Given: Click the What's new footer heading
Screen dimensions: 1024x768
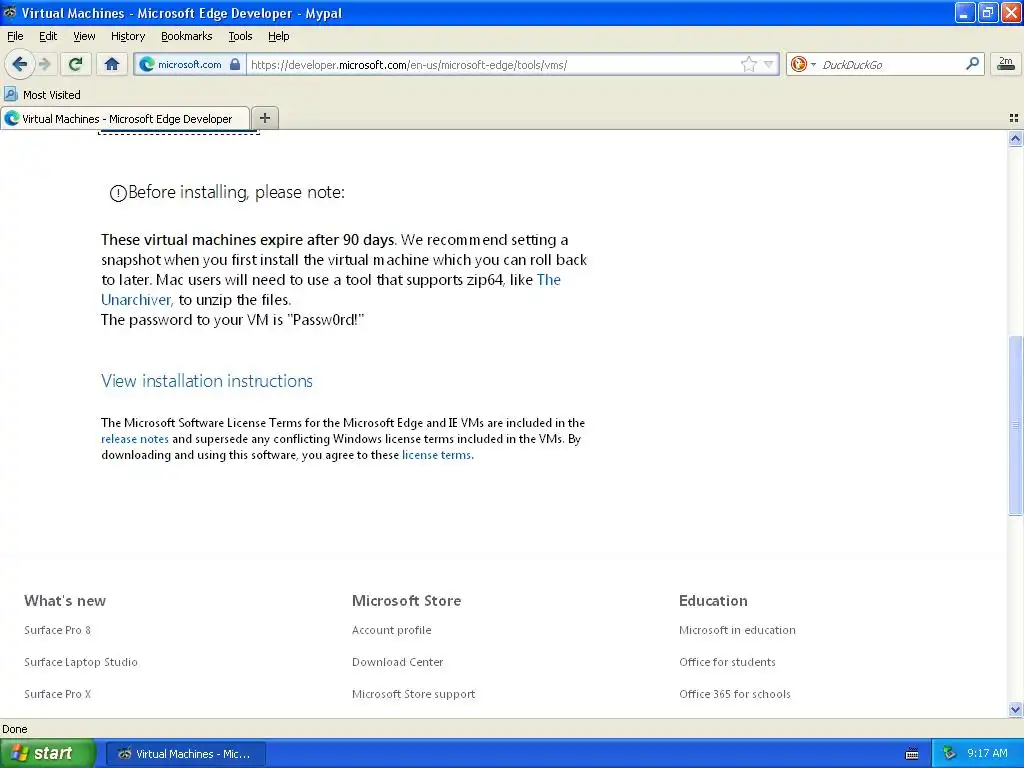Looking at the screenshot, I should click(x=65, y=601).
